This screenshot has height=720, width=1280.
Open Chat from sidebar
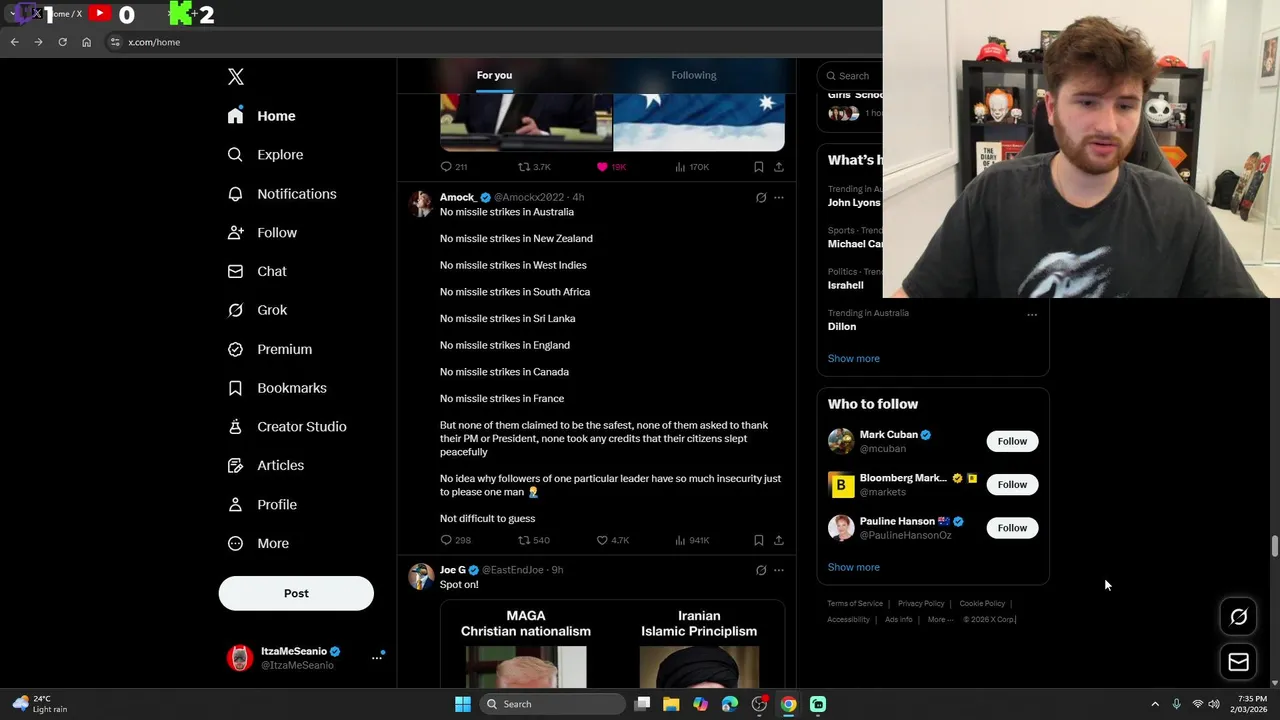(257, 271)
